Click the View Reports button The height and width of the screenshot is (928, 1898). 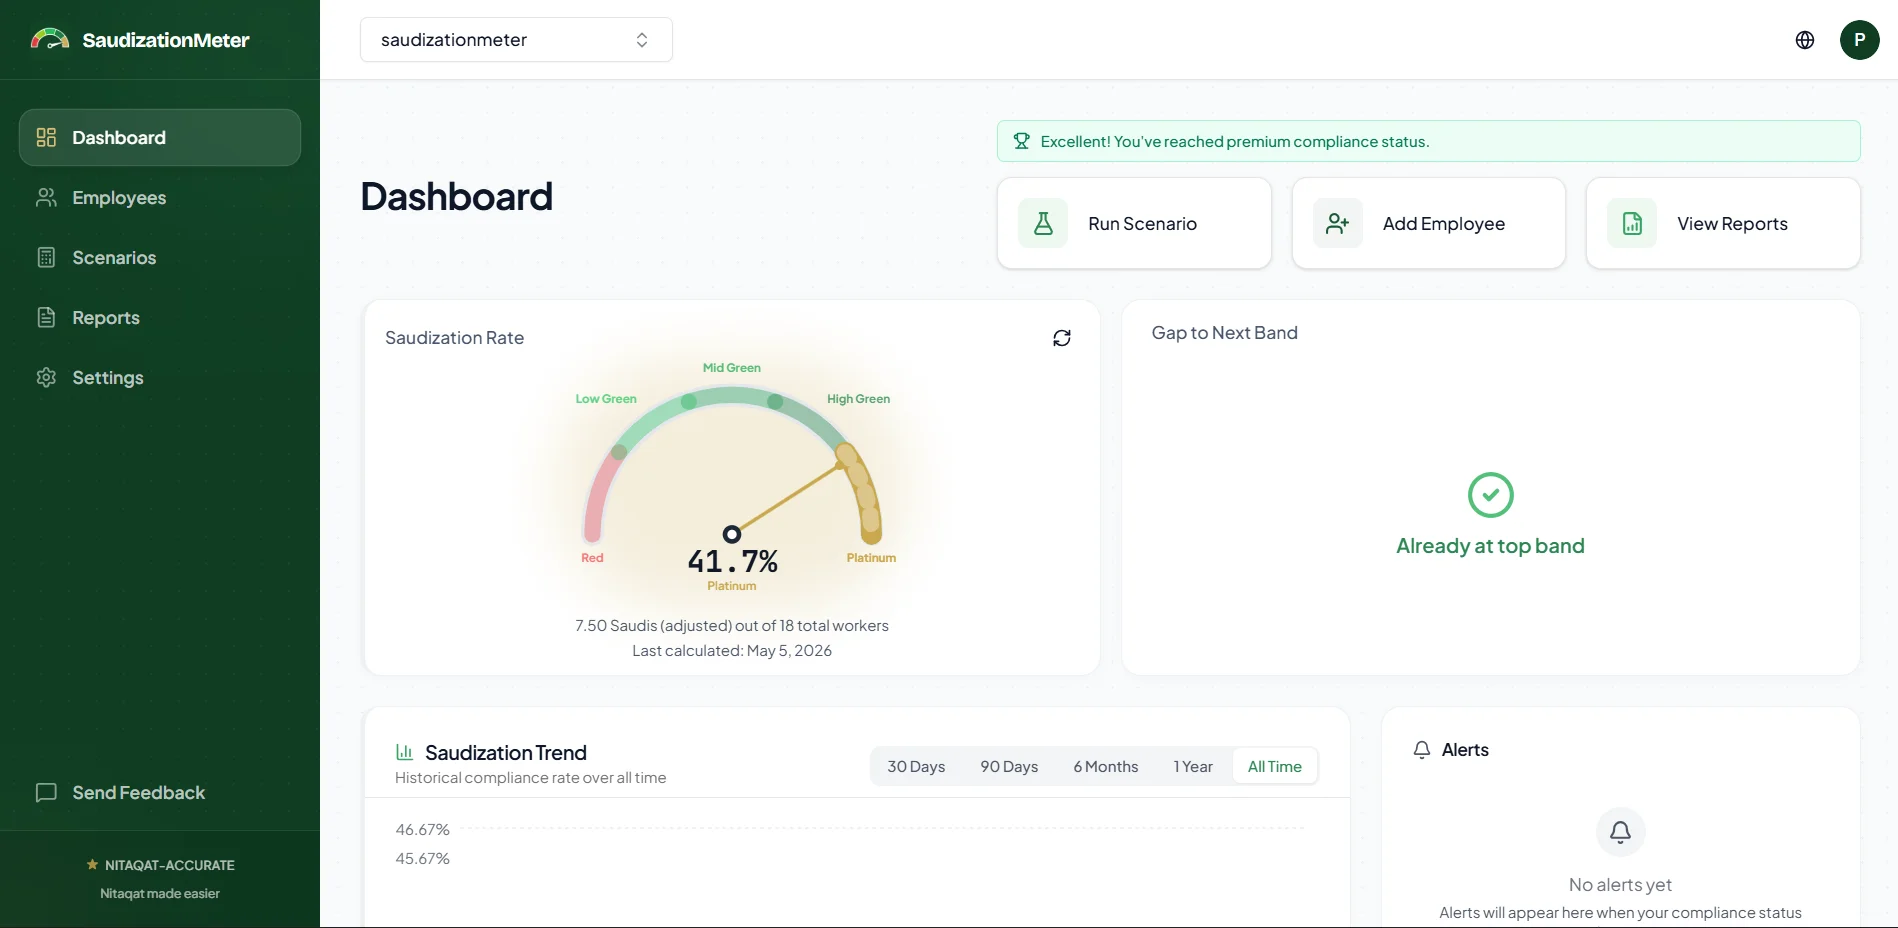click(x=1723, y=223)
